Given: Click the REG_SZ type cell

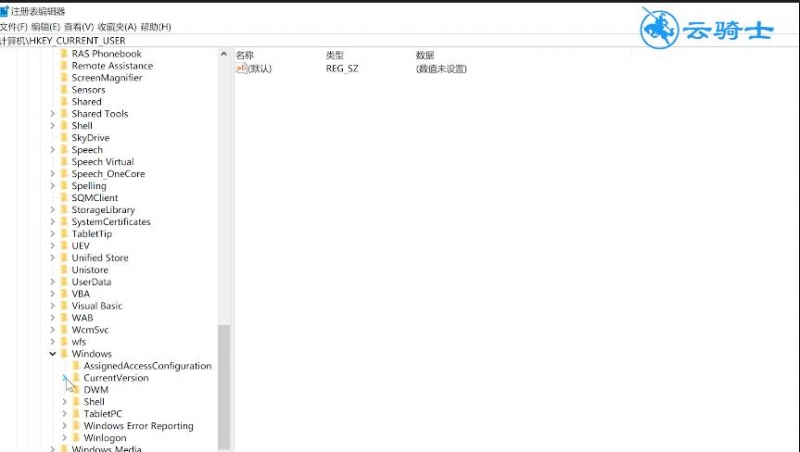Looking at the screenshot, I should (x=342, y=68).
